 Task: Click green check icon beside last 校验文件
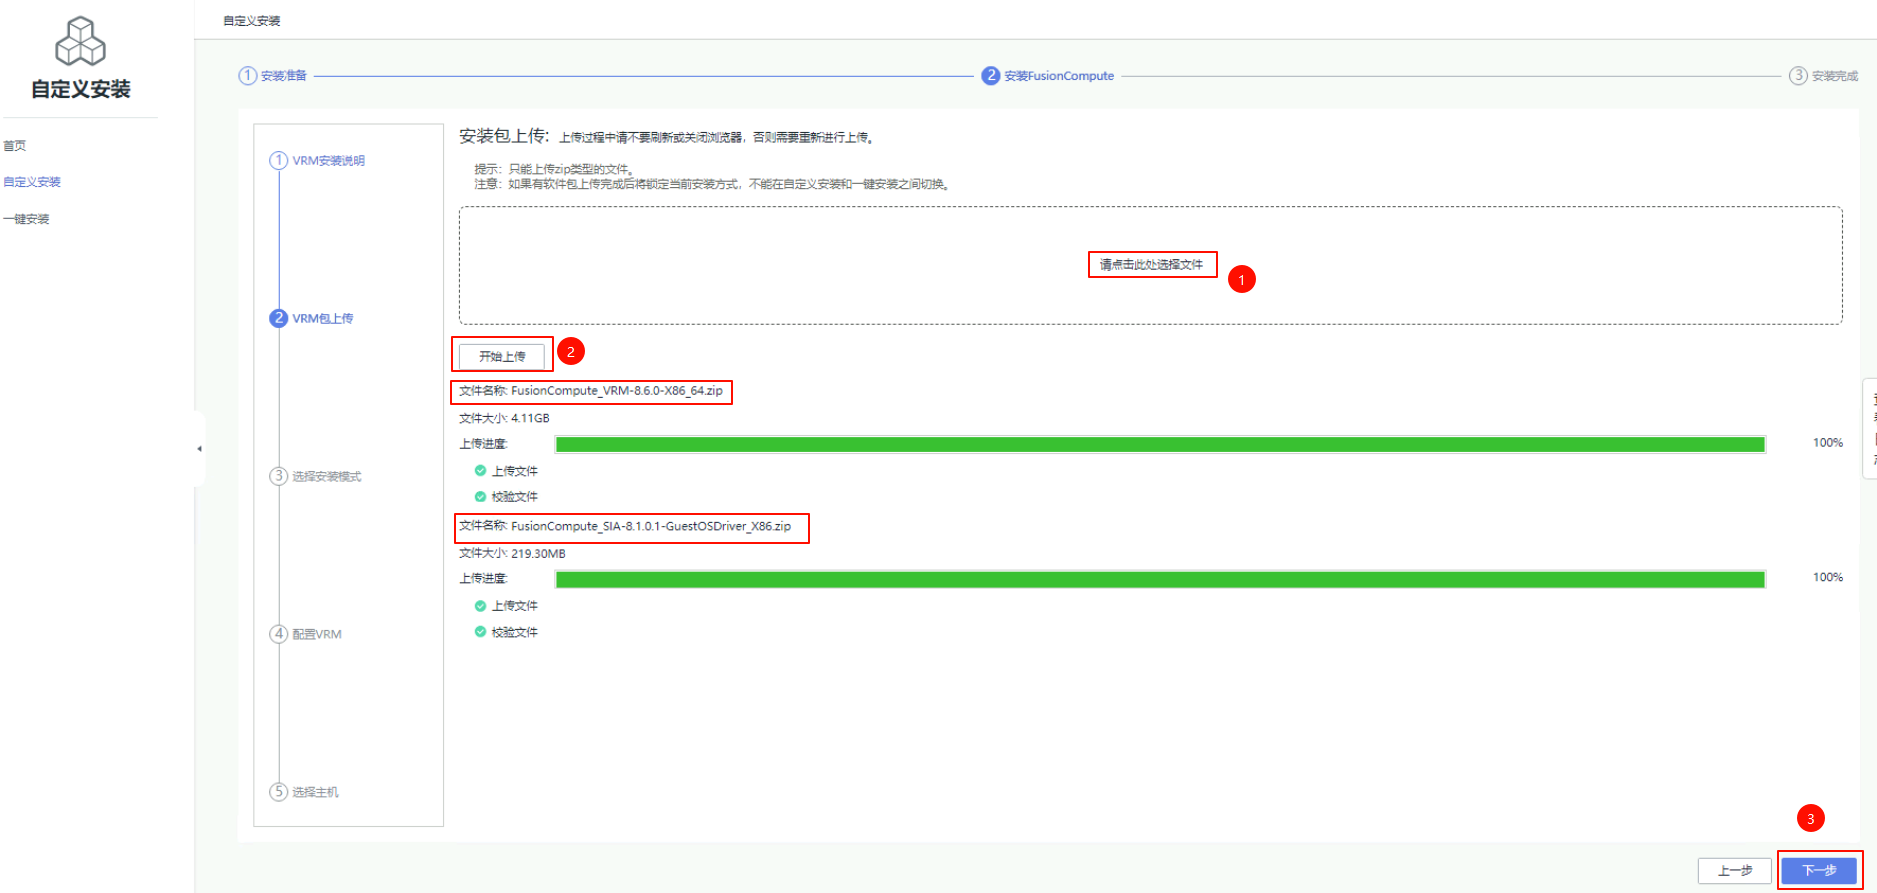tap(480, 632)
